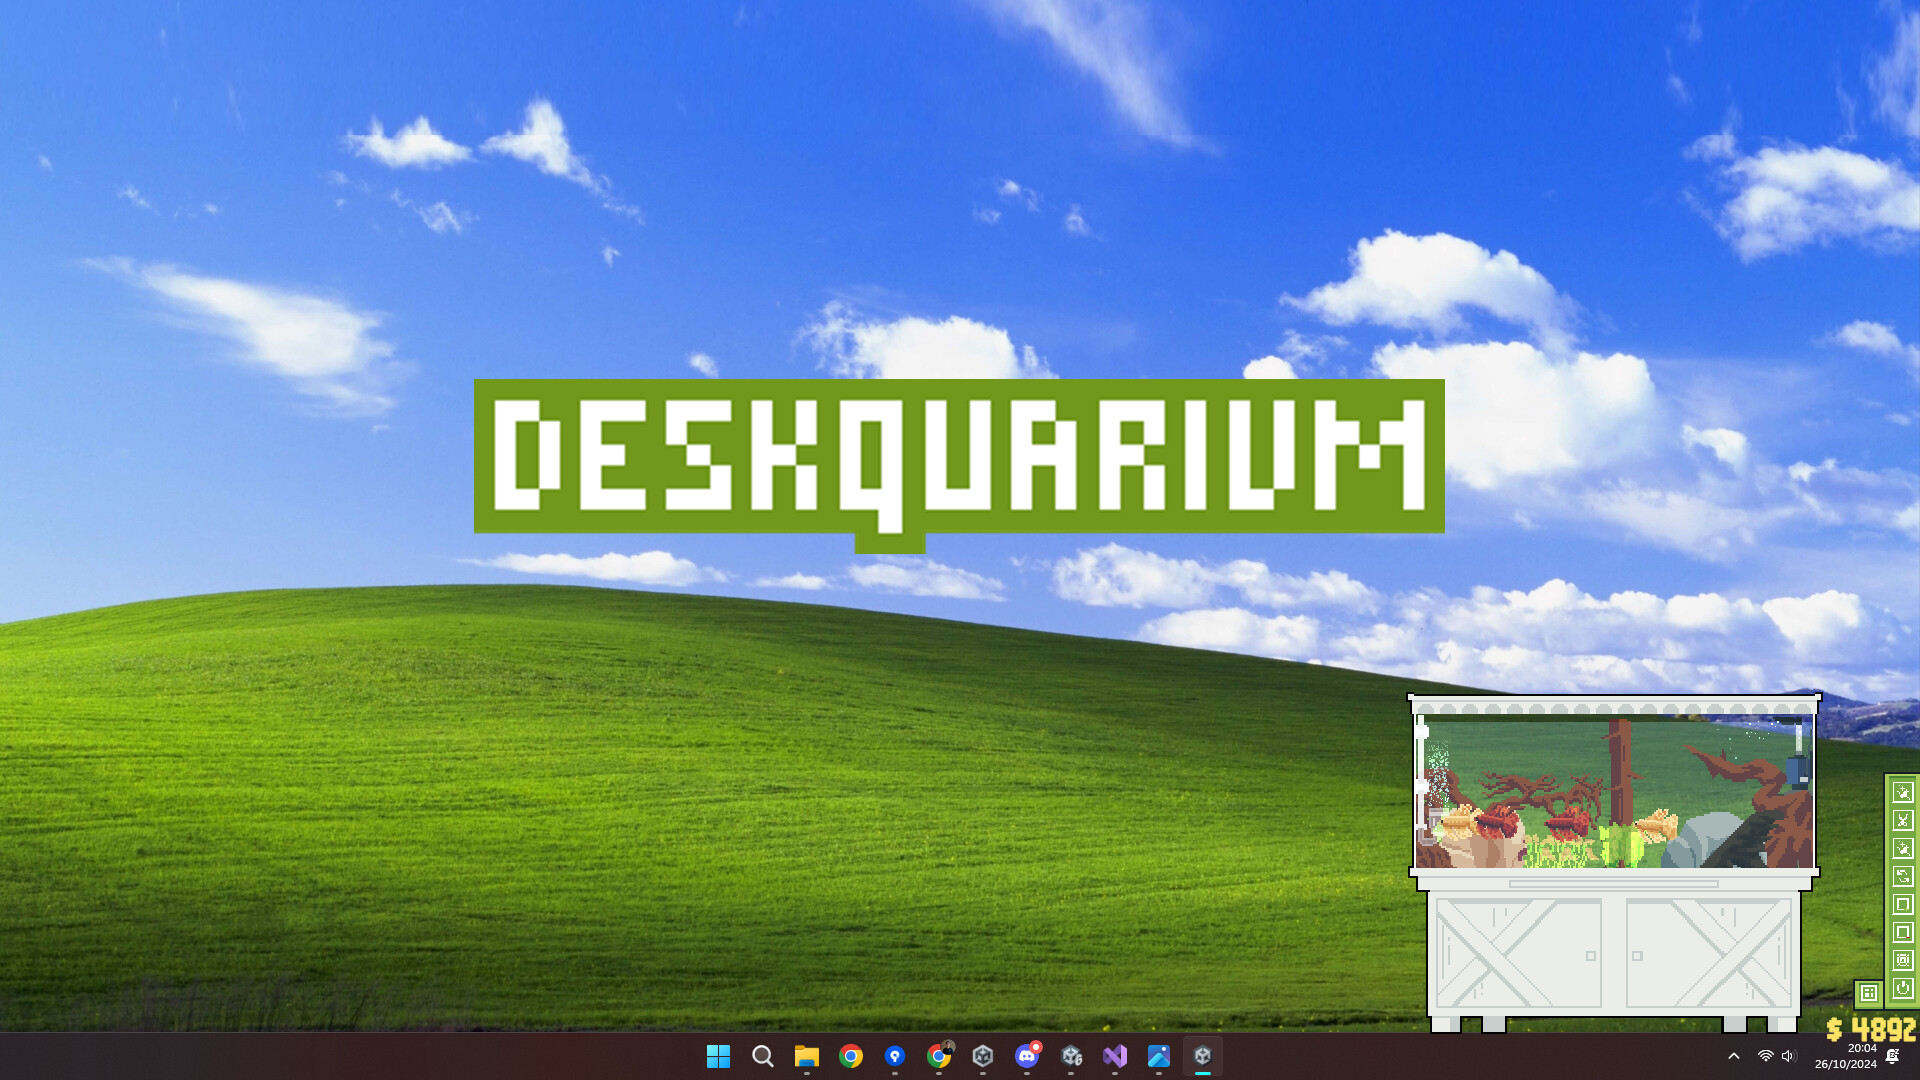This screenshot has height=1080, width=1920.
Task: Open the Windows Start menu
Action: (718, 1056)
